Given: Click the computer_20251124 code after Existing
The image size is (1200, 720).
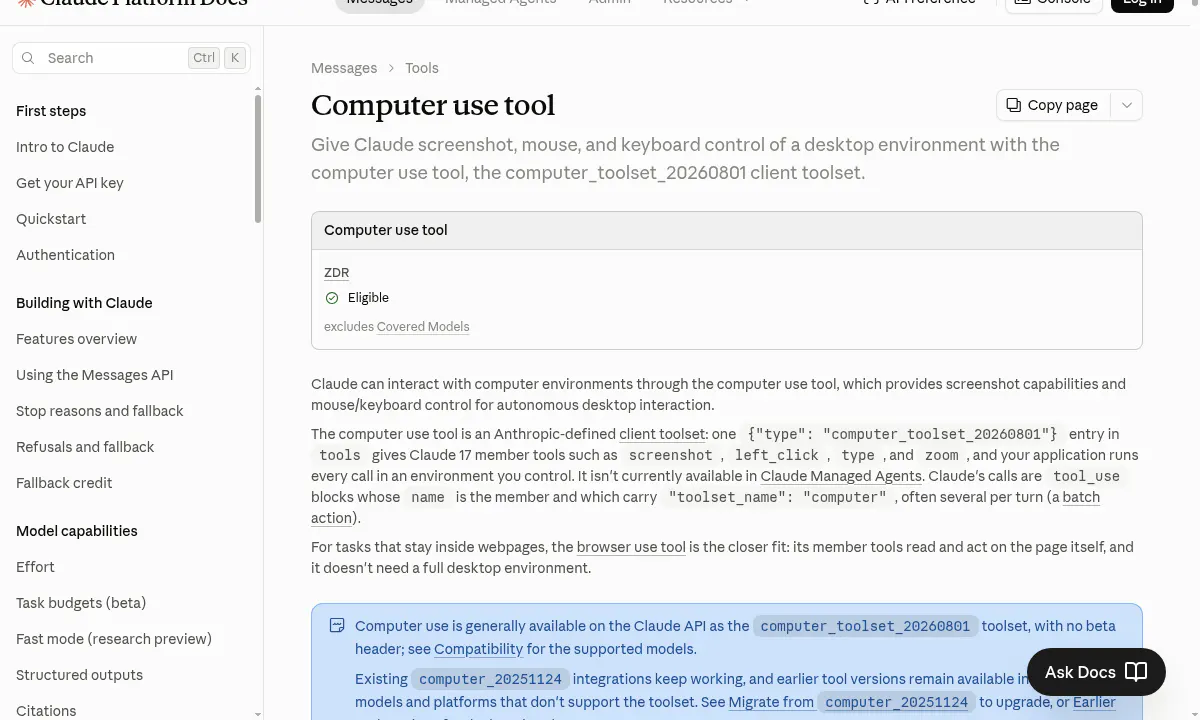Looking at the screenshot, I should (x=490, y=679).
